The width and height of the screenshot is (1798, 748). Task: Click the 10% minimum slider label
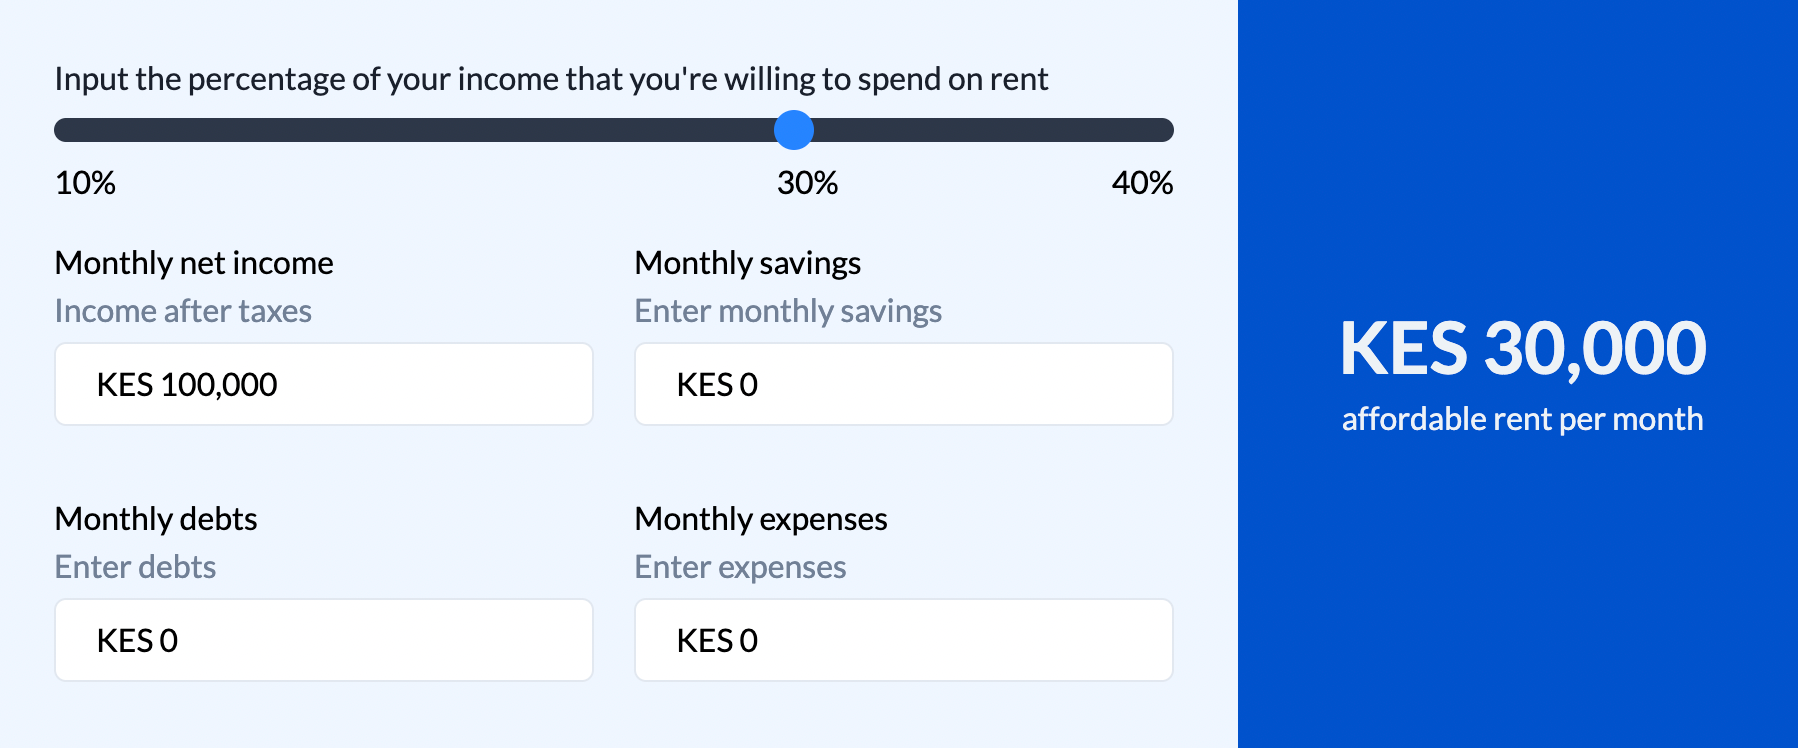(85, 183)
